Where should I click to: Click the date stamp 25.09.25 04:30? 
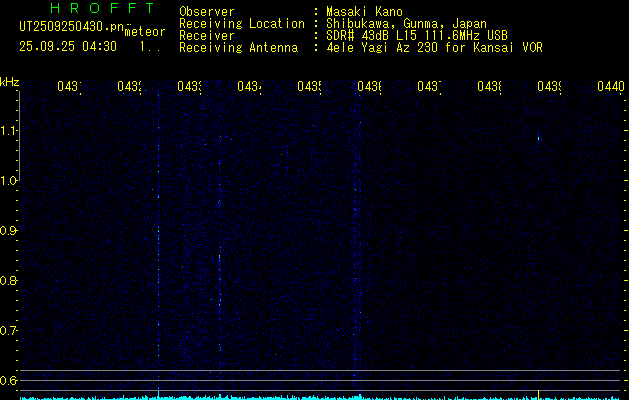click(x=68, y=47)
